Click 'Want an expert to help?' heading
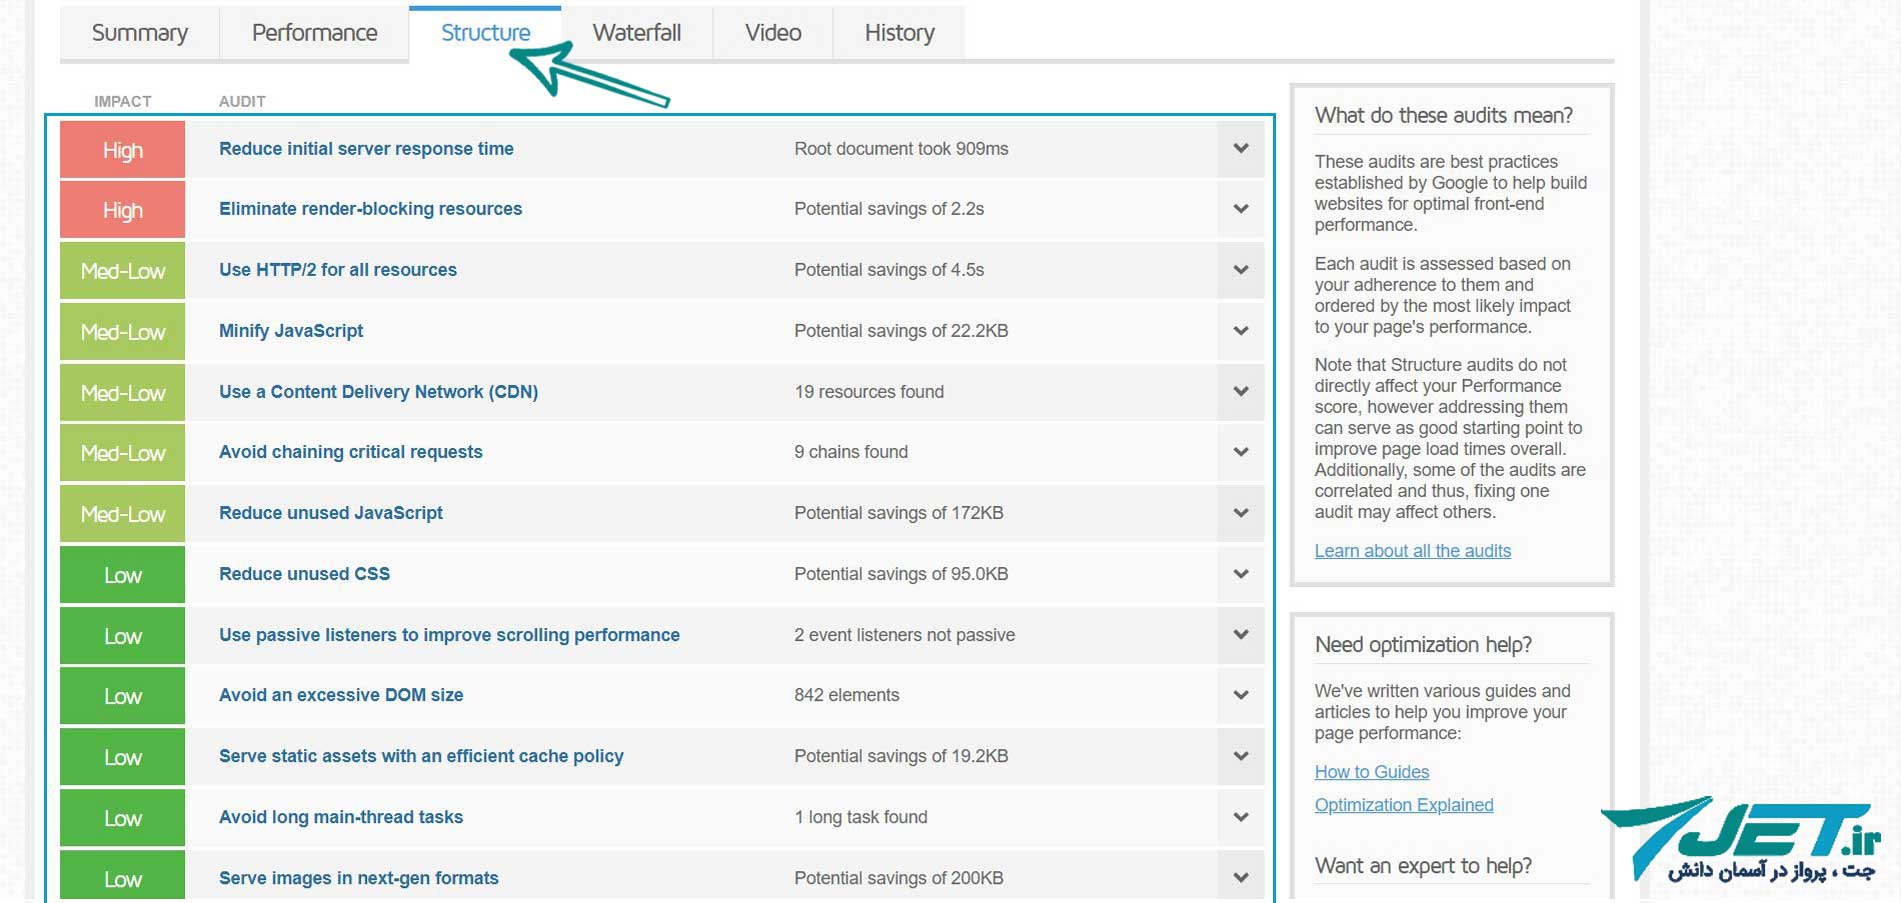The height and width of the screenshot is (903, 1901). (x=1423, y=866)
